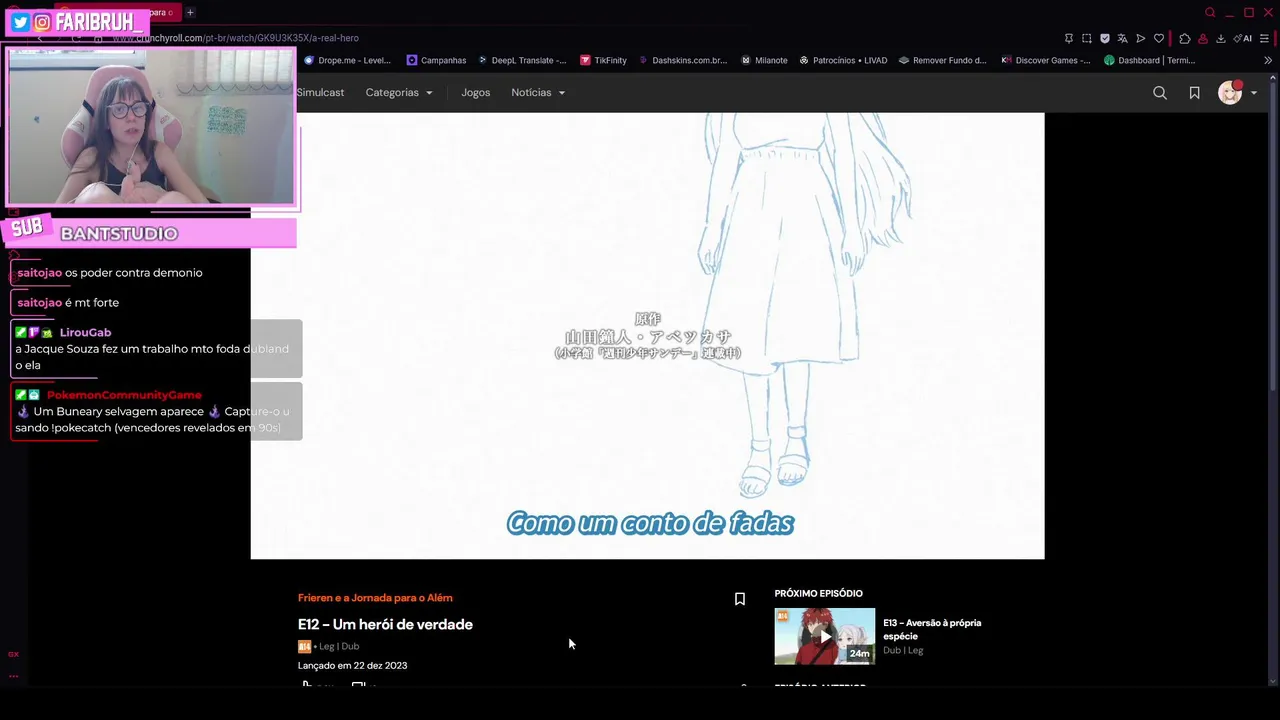
Task: Open the E13 – Aversão à própria espécie link
Action: (932, 629)
